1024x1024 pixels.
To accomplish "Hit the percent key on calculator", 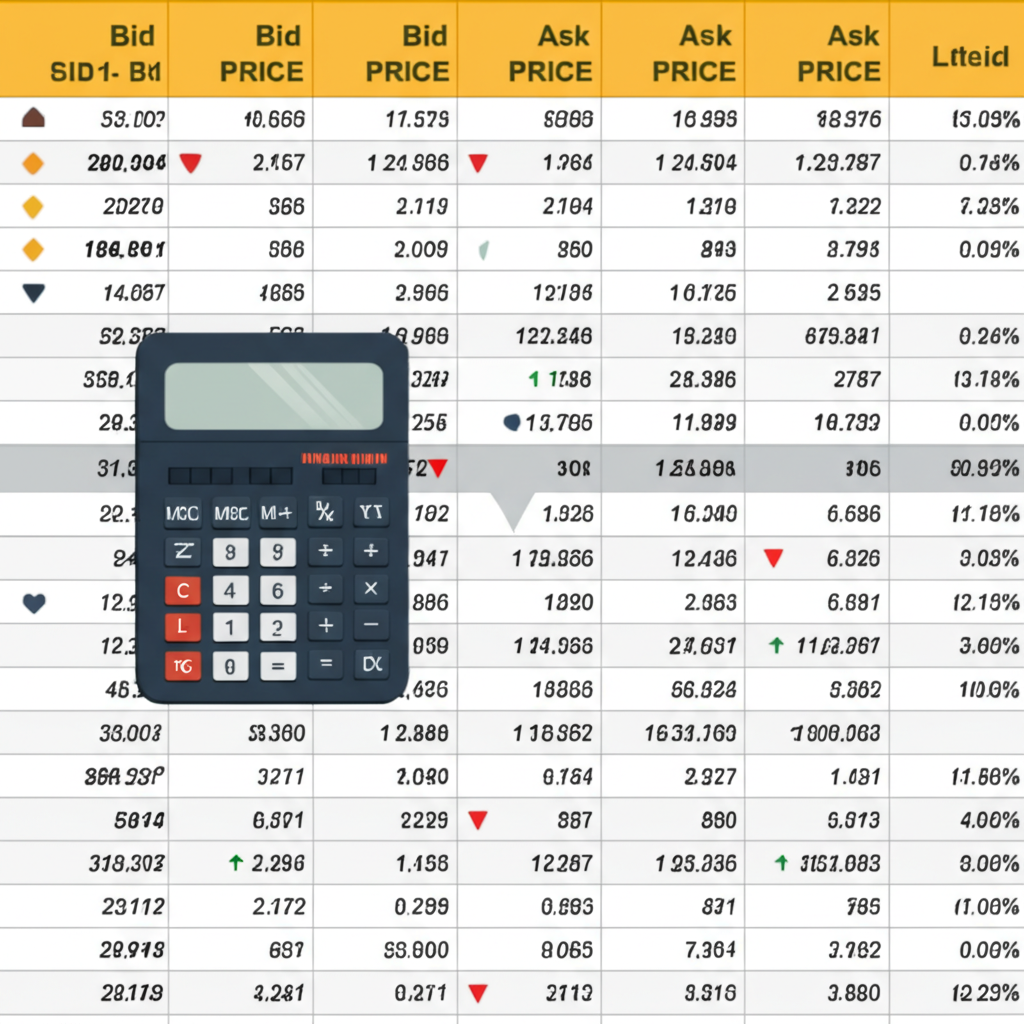I will coord(324,514).
